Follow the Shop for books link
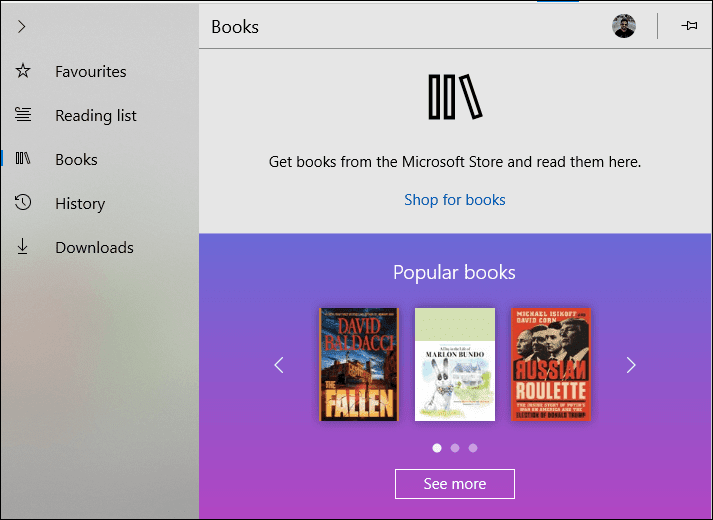 (x=455, y=200)
